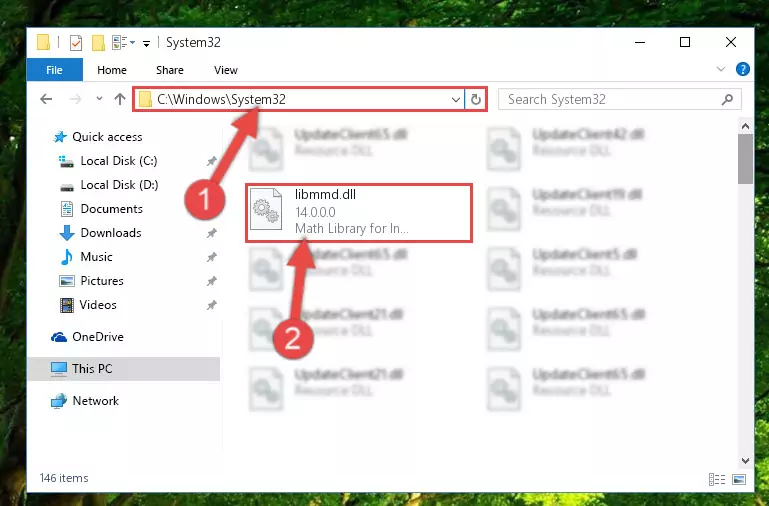Click the Properties checkmark icon in title bar
Viewport: 769px width, 506px height.
pos(76,43)
